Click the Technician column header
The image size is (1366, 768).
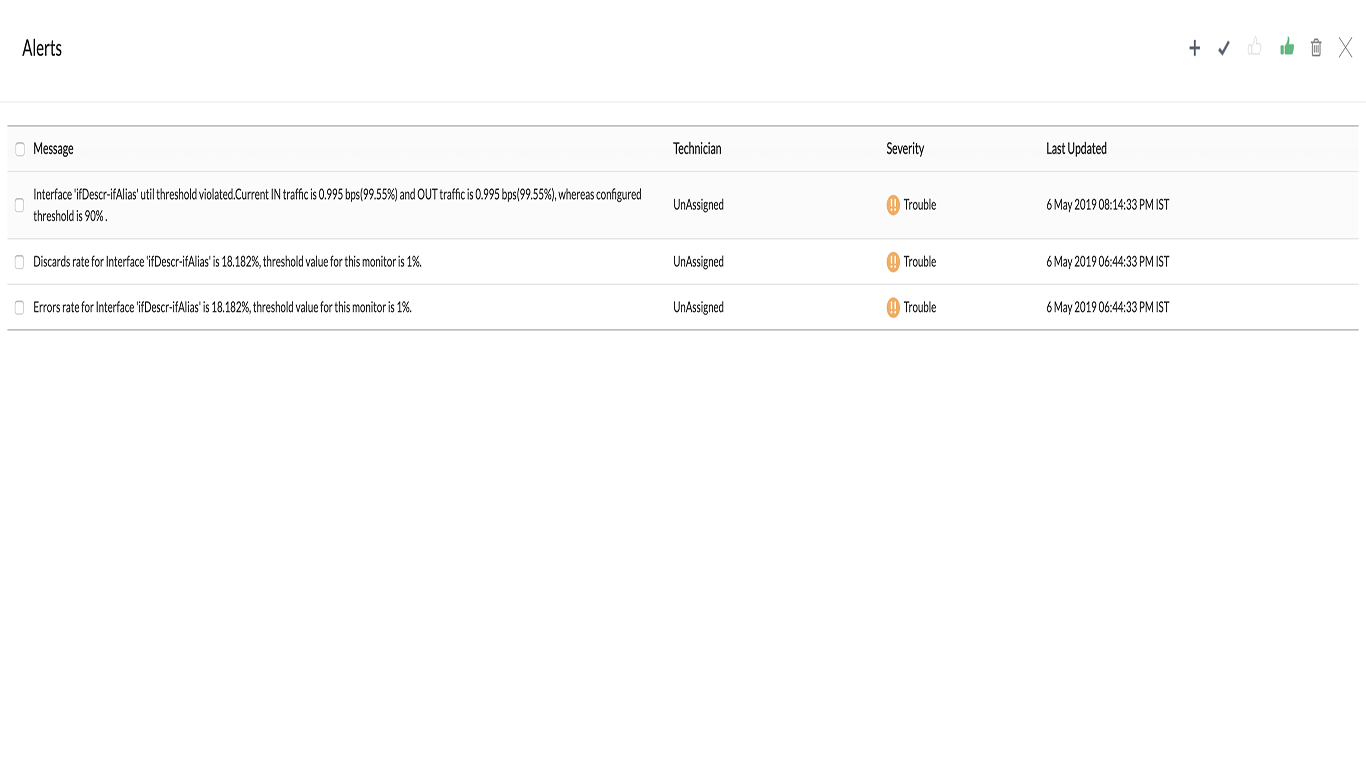pos(697,148)
